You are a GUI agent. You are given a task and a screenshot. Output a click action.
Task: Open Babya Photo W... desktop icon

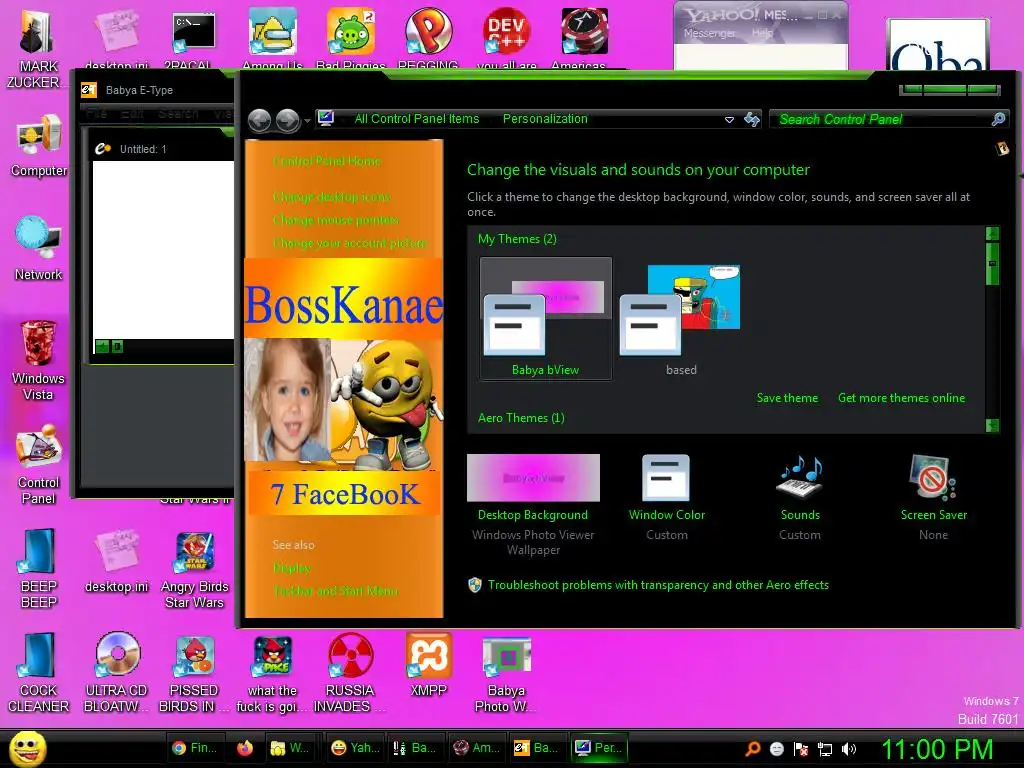click(x=506, y=674)
